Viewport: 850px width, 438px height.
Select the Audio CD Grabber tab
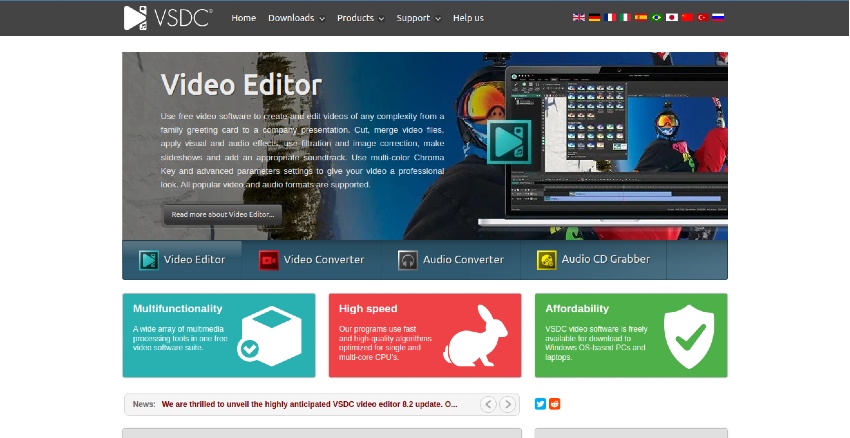pyautogui.click(x=594, y=260)
